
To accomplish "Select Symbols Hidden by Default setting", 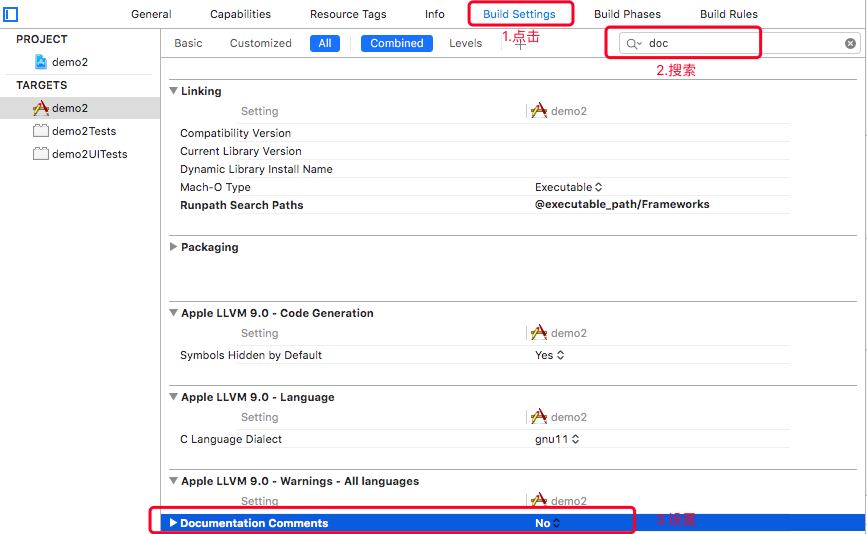I will click(251, 355).
